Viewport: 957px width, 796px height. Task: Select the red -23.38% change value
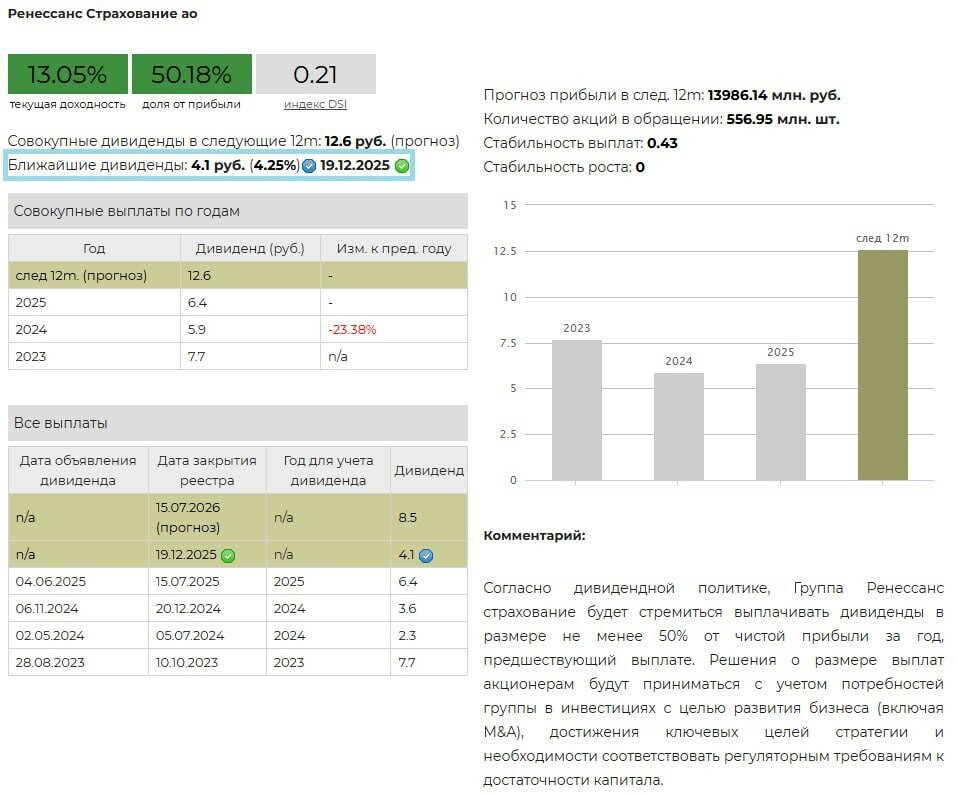[352, 329]
